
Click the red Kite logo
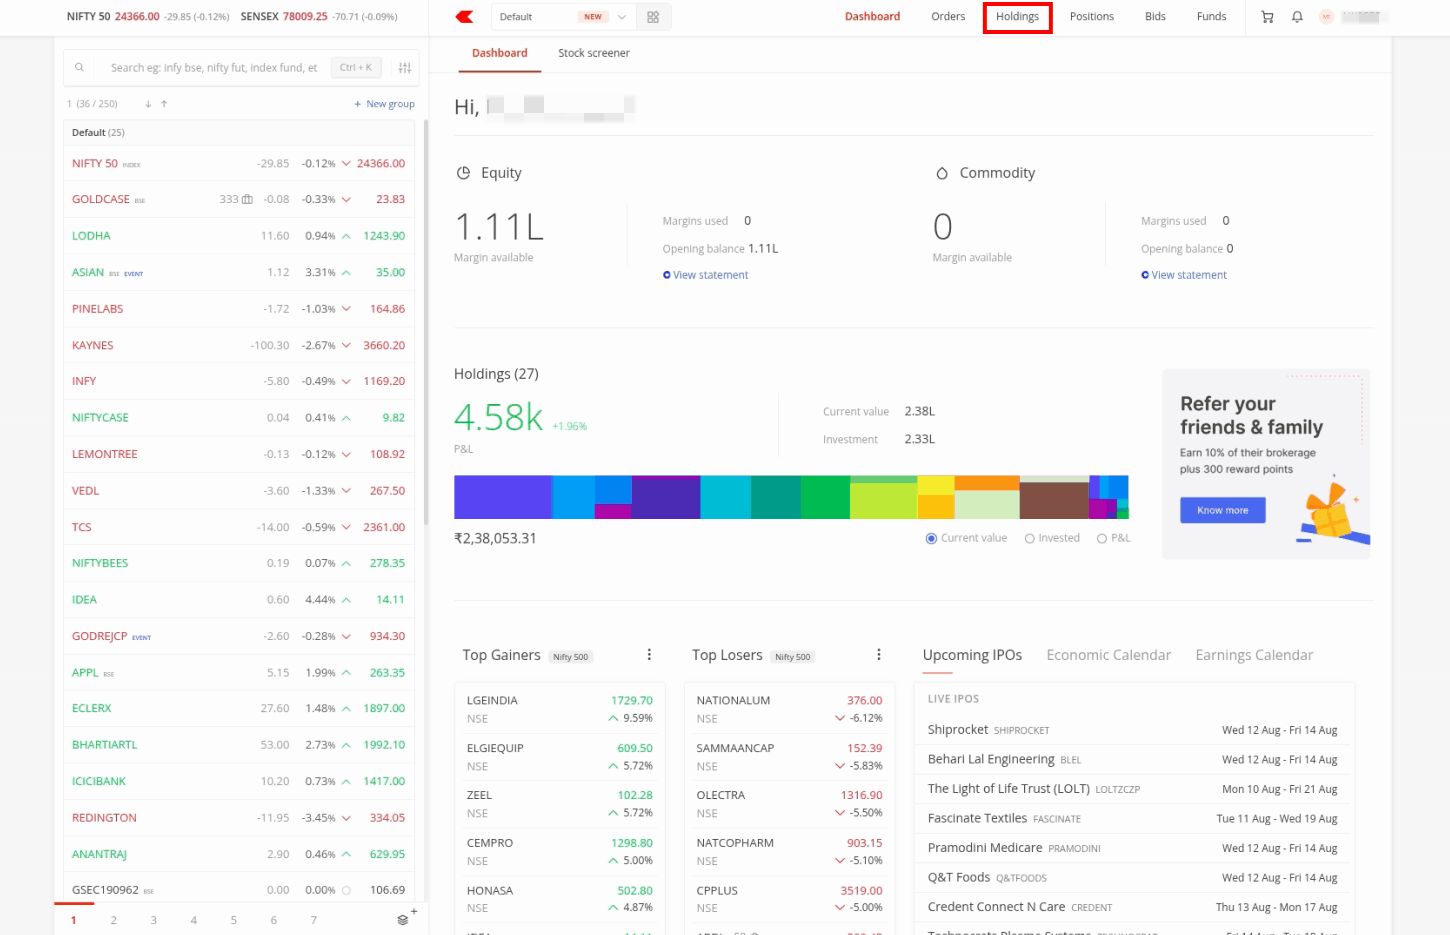pos(464,17)
